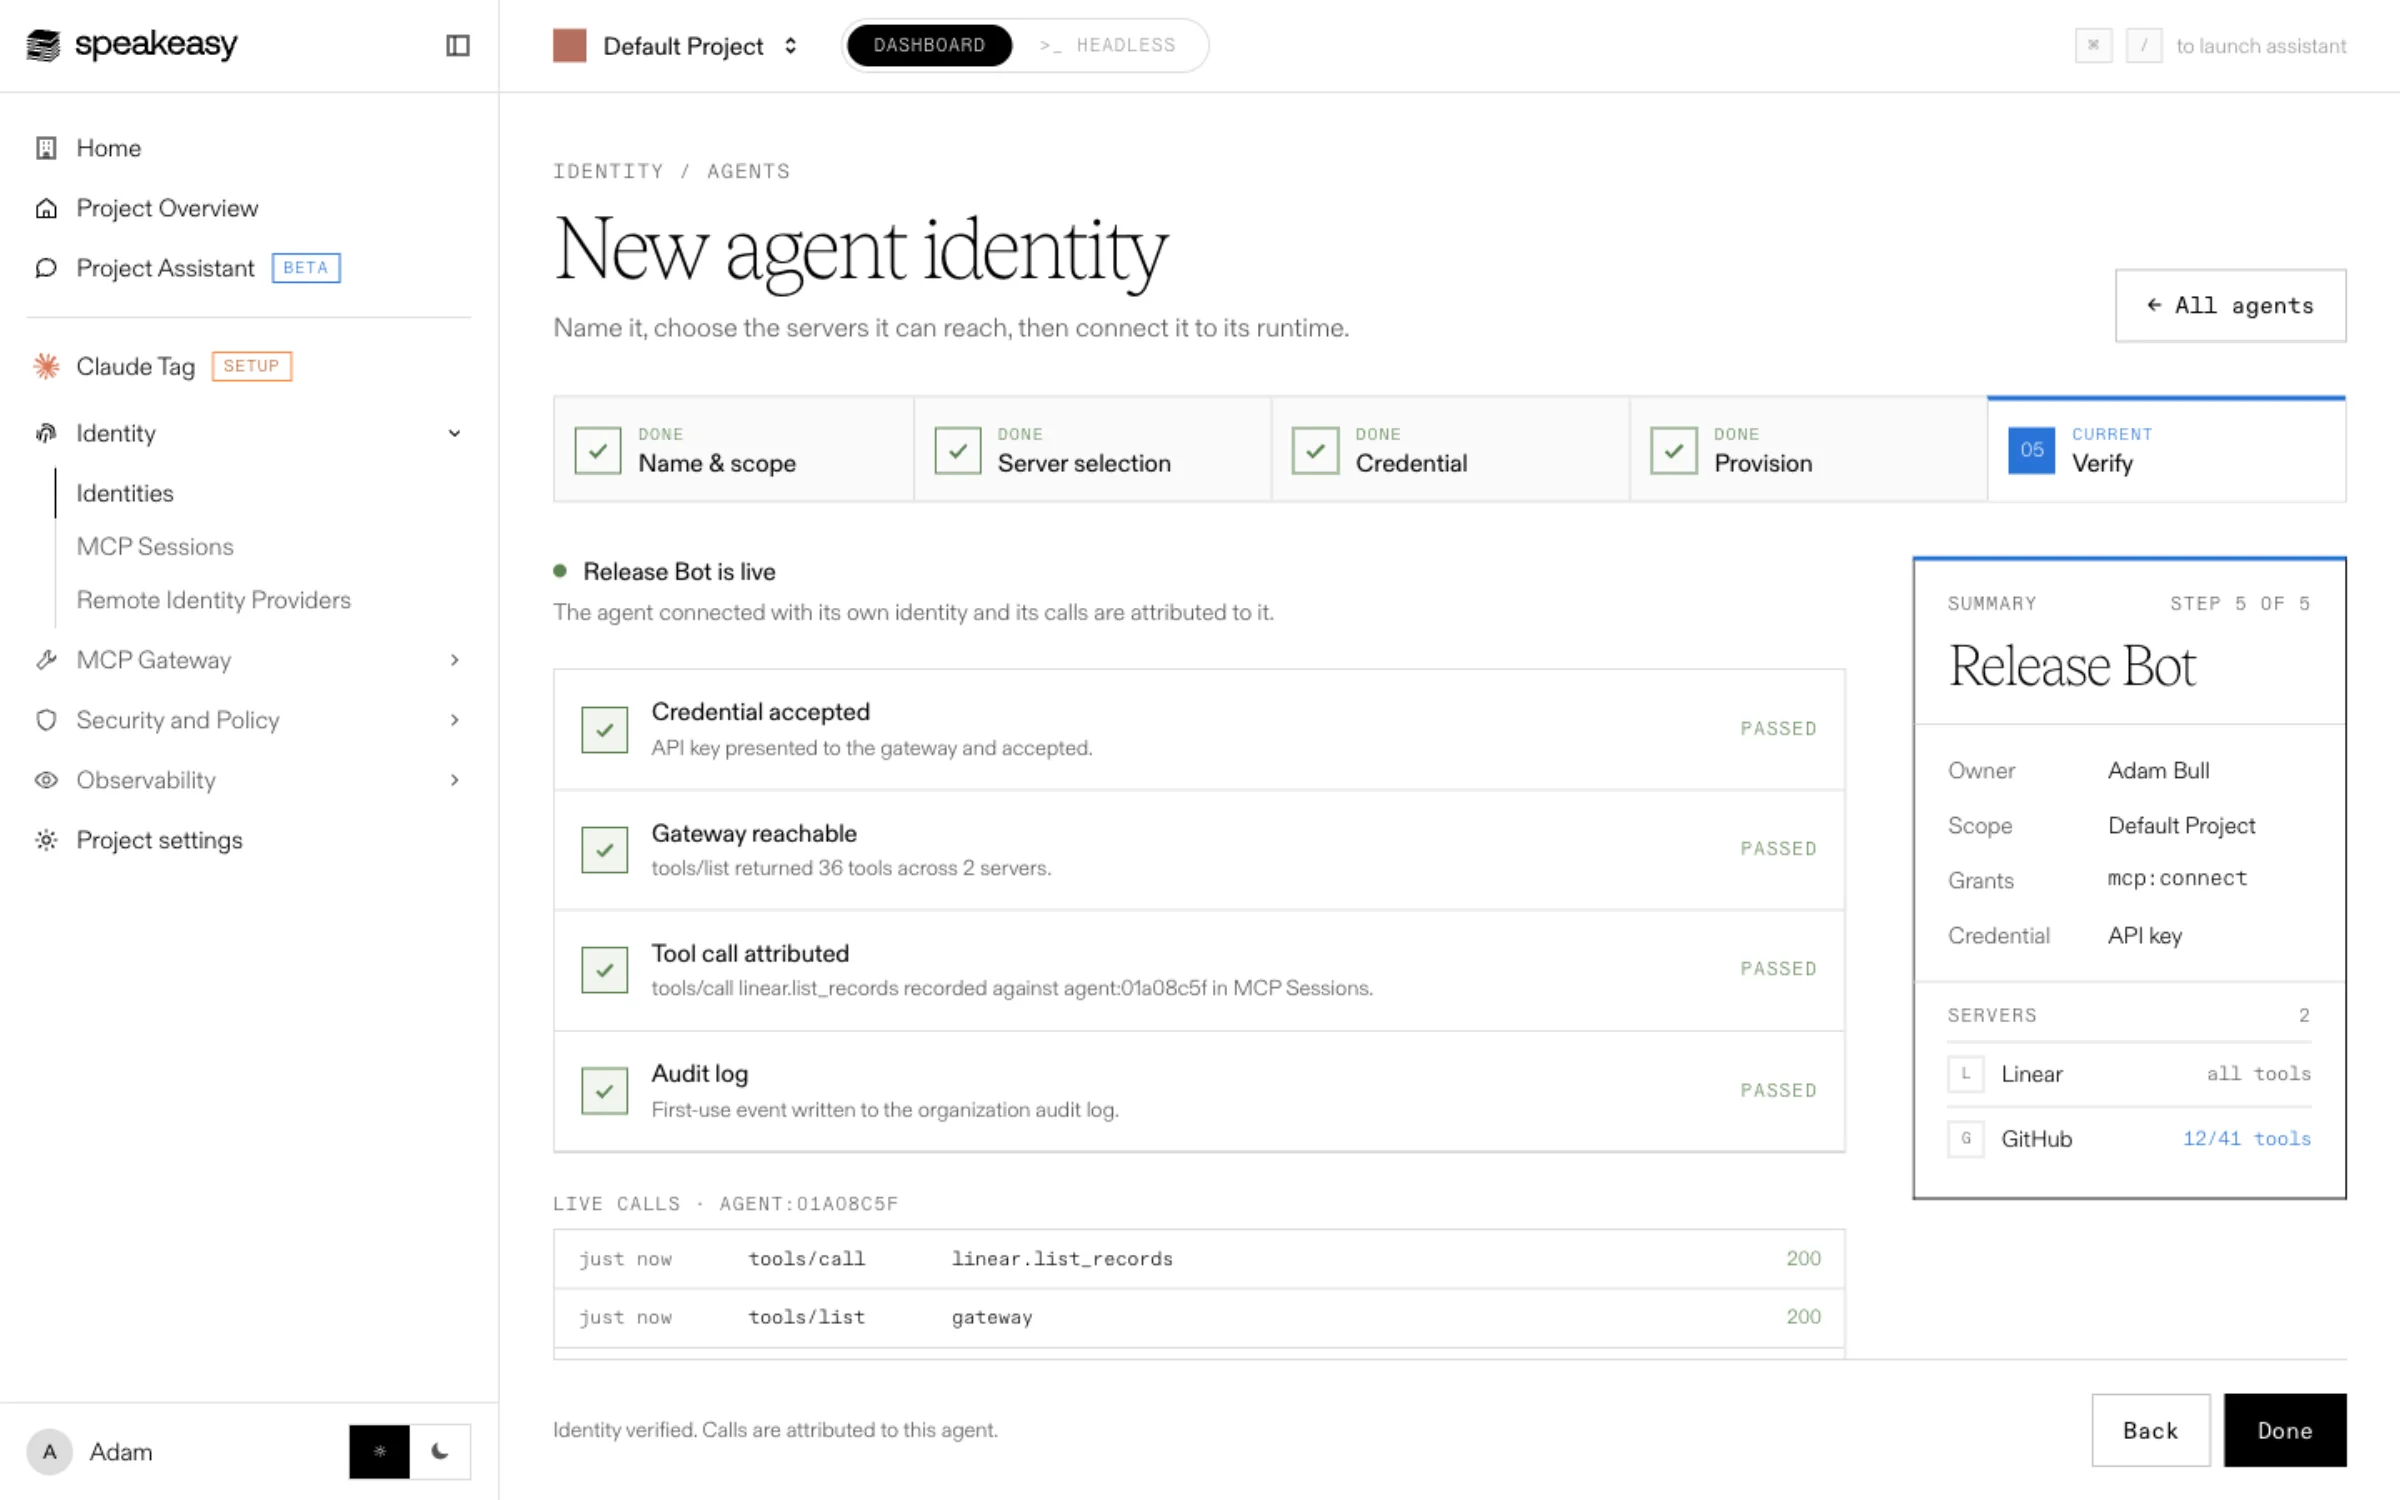Click the Home building icon
The height and width of the screenshot is (1500, 2400).
click(x=46, y=148)
